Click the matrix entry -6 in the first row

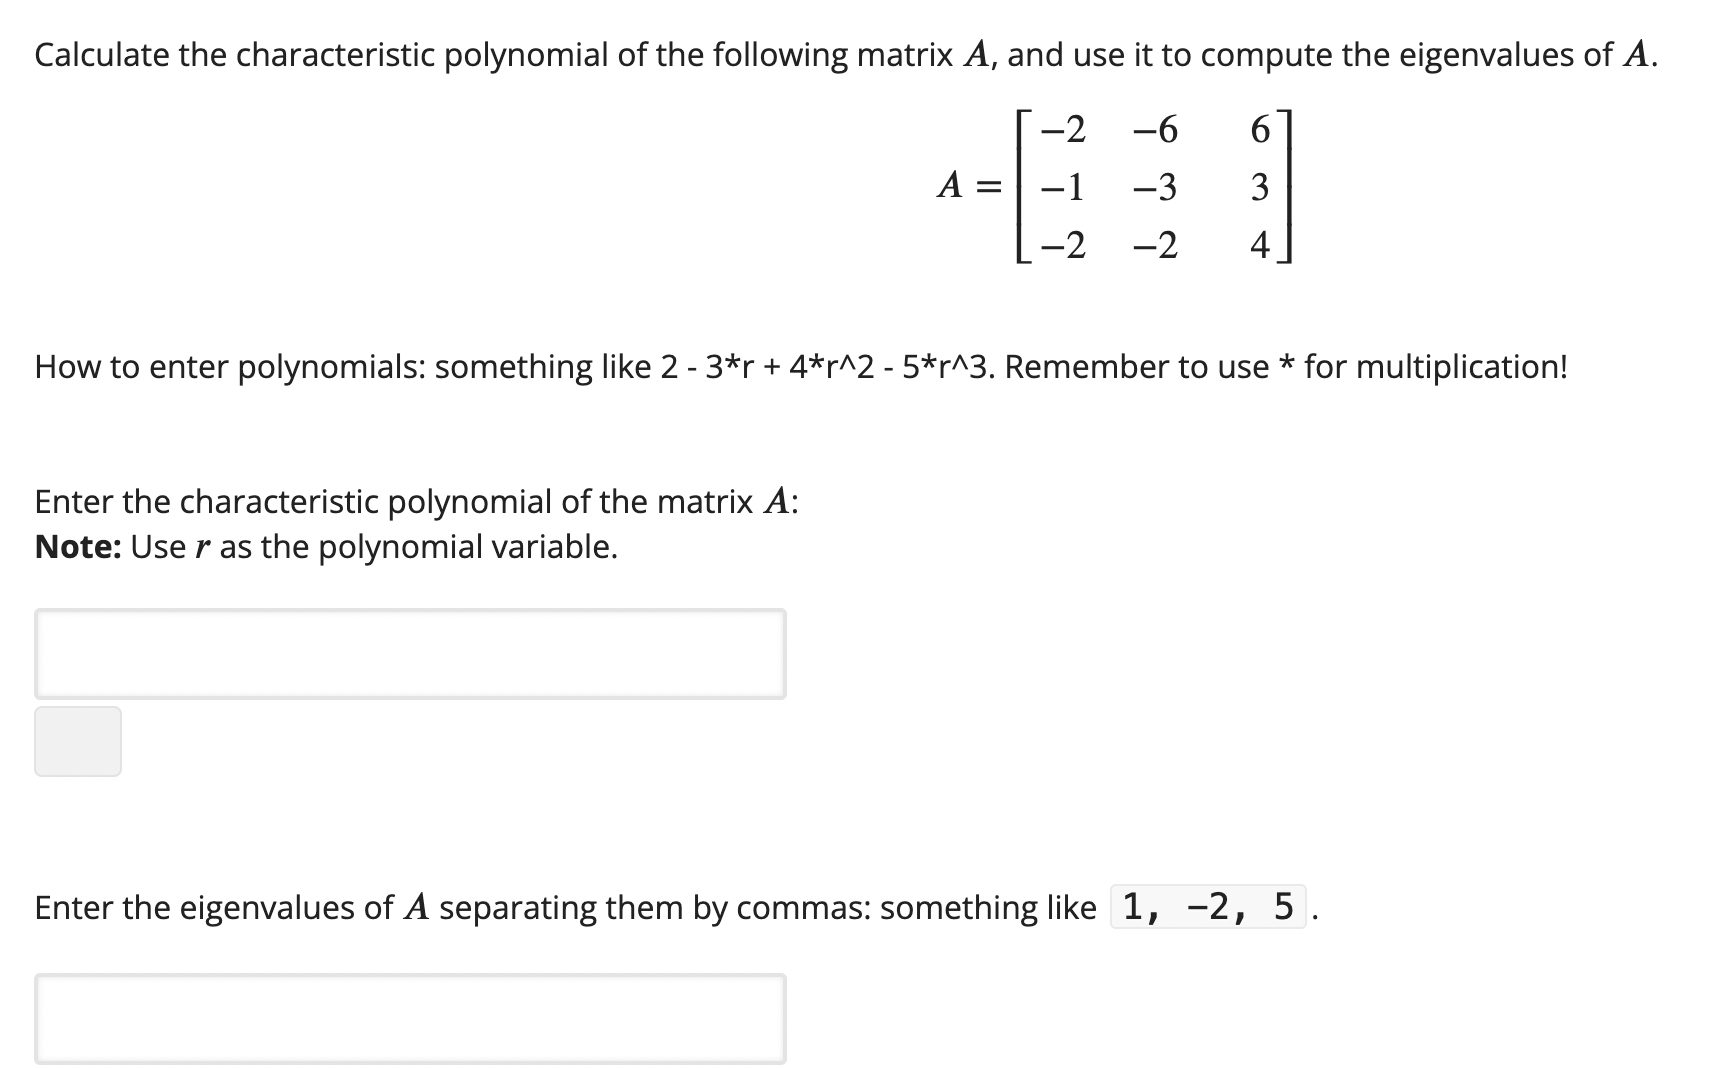(x=1156, y=129)
